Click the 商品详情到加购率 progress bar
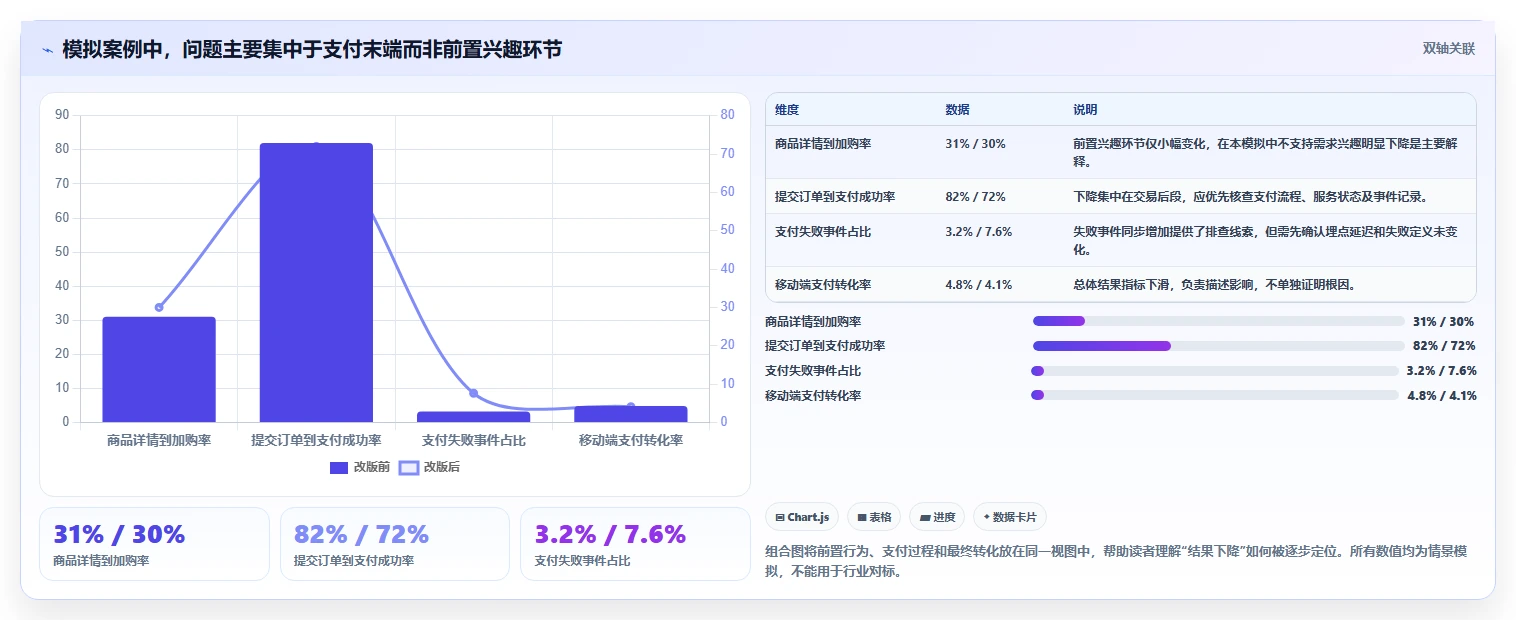The width and height of the screenshot is (1516, 620). click(x=1219, y=321)
